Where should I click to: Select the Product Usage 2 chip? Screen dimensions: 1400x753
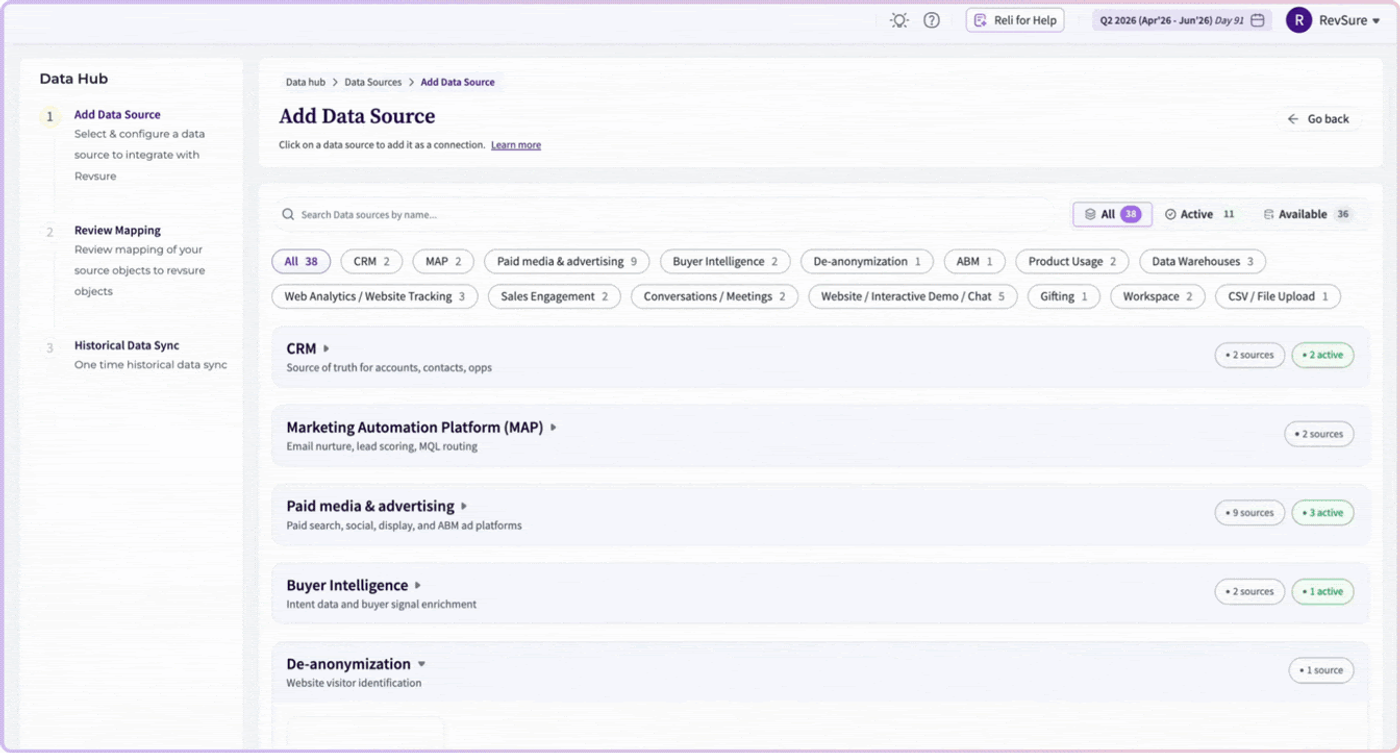1073,261
